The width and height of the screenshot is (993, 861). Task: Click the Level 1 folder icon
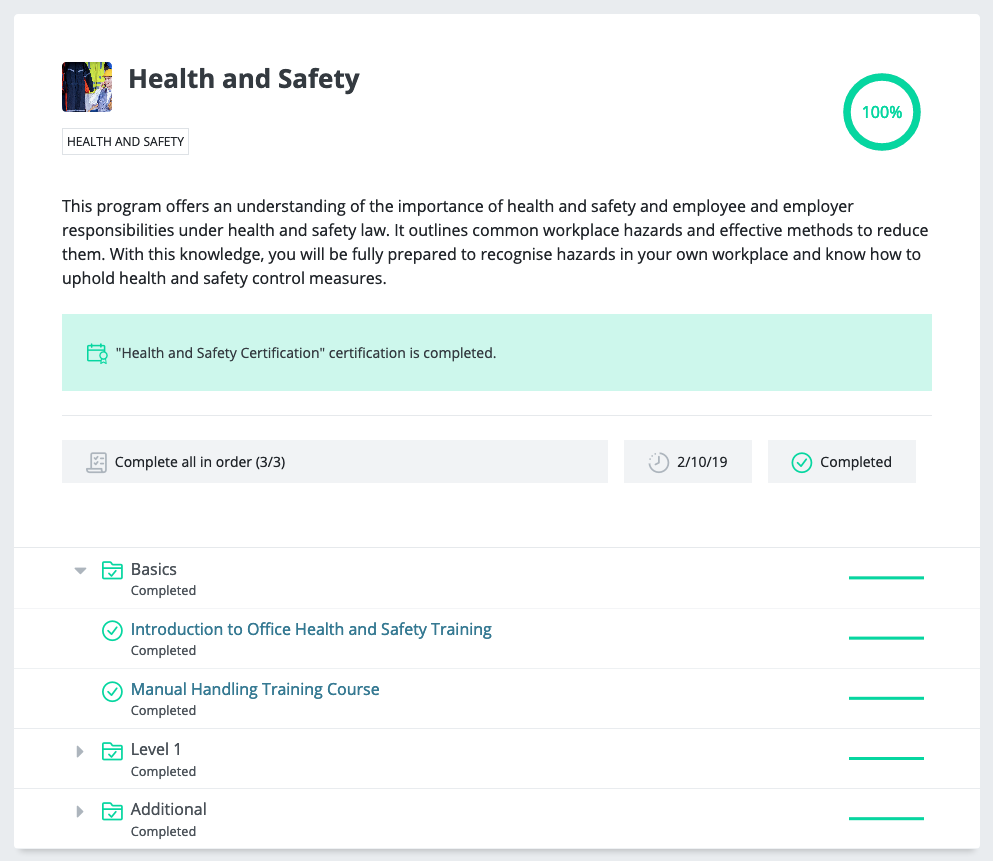pyautogui.click(x=112, y=750)
